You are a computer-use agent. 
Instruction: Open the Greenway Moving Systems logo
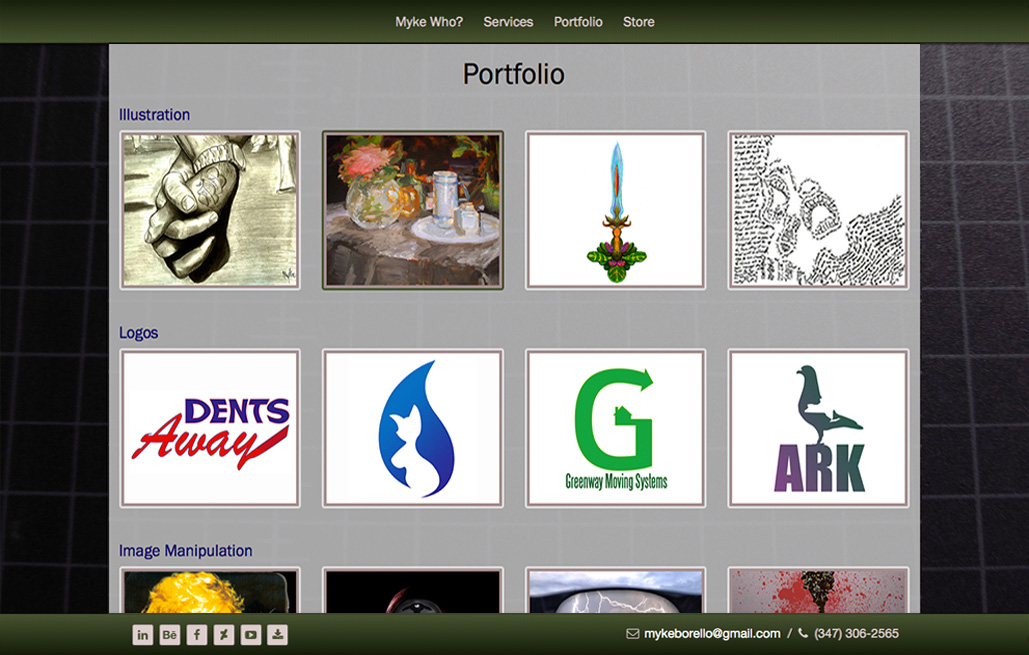click(x=616, y=429)
